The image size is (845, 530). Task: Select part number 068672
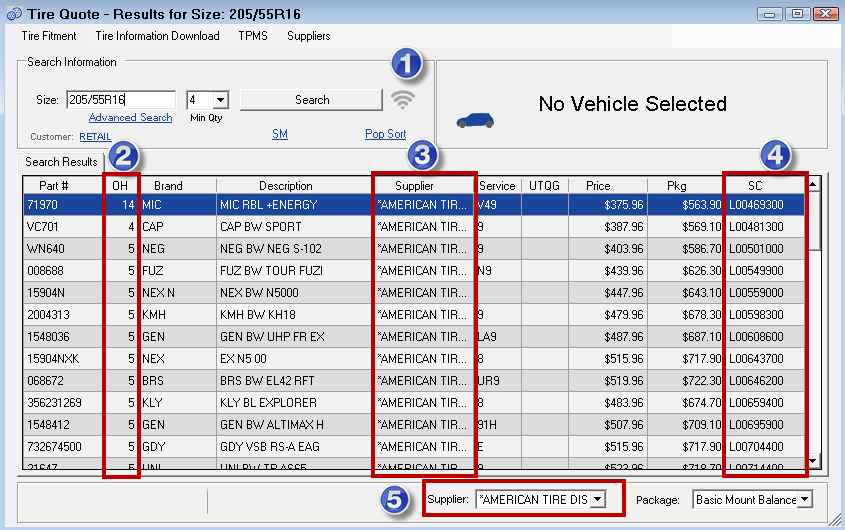(x=45, y=381)
